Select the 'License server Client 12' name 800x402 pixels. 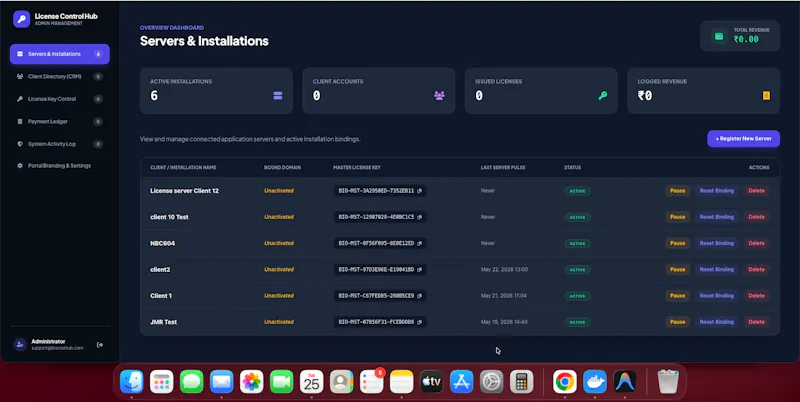[184, 191]
